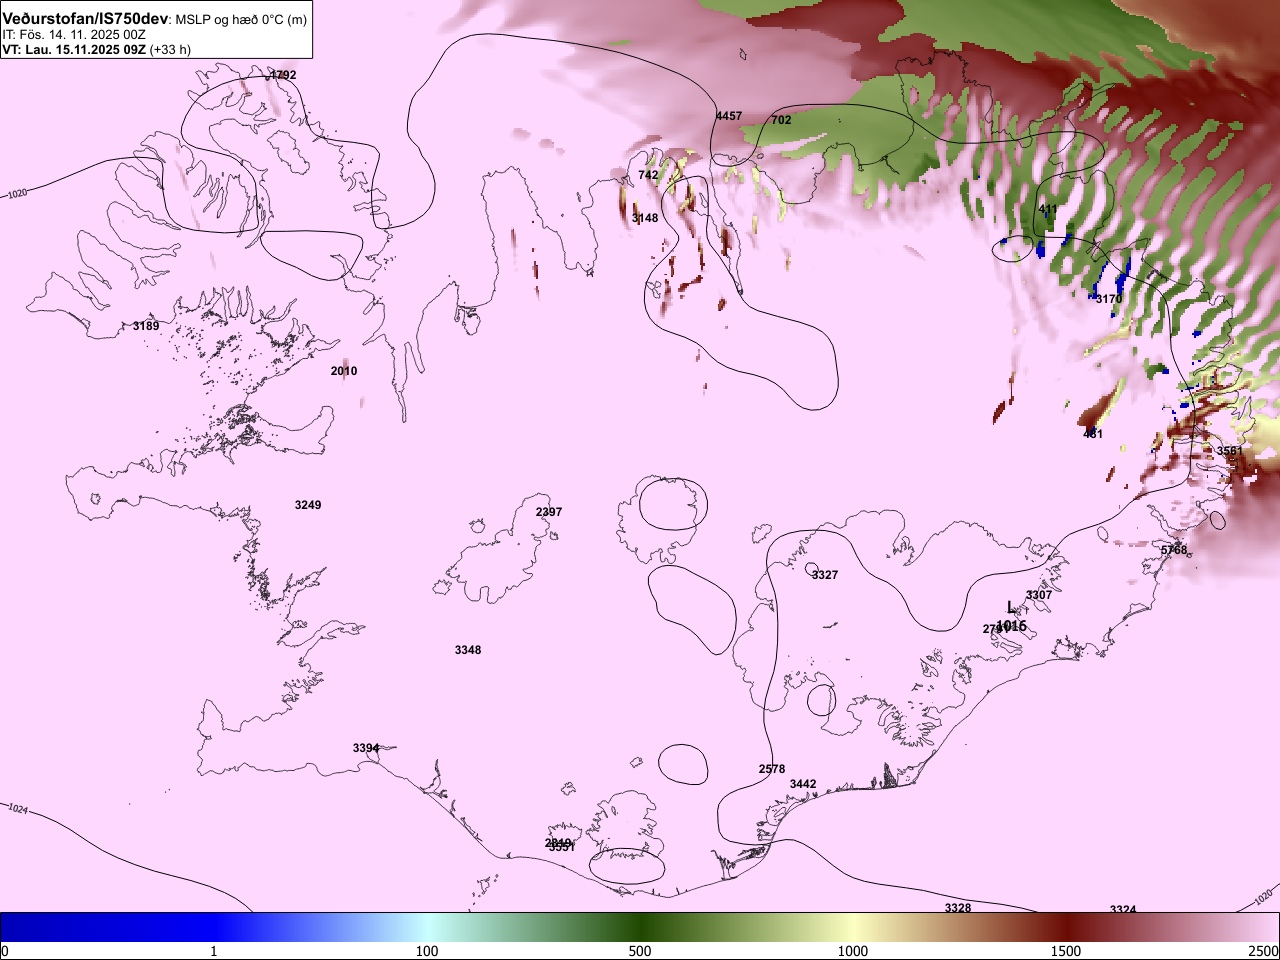The height and width of the screenshot is (960, 1280).
Task: Click the map value 5768
Action: 1174,550
